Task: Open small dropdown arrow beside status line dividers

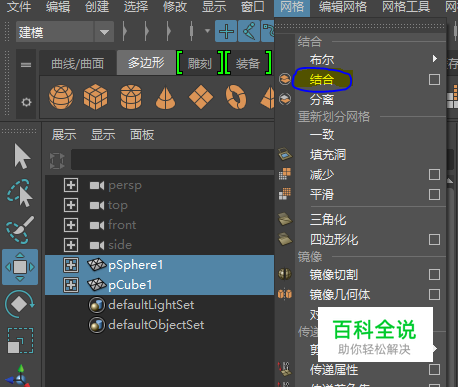Action: point(207,31)
